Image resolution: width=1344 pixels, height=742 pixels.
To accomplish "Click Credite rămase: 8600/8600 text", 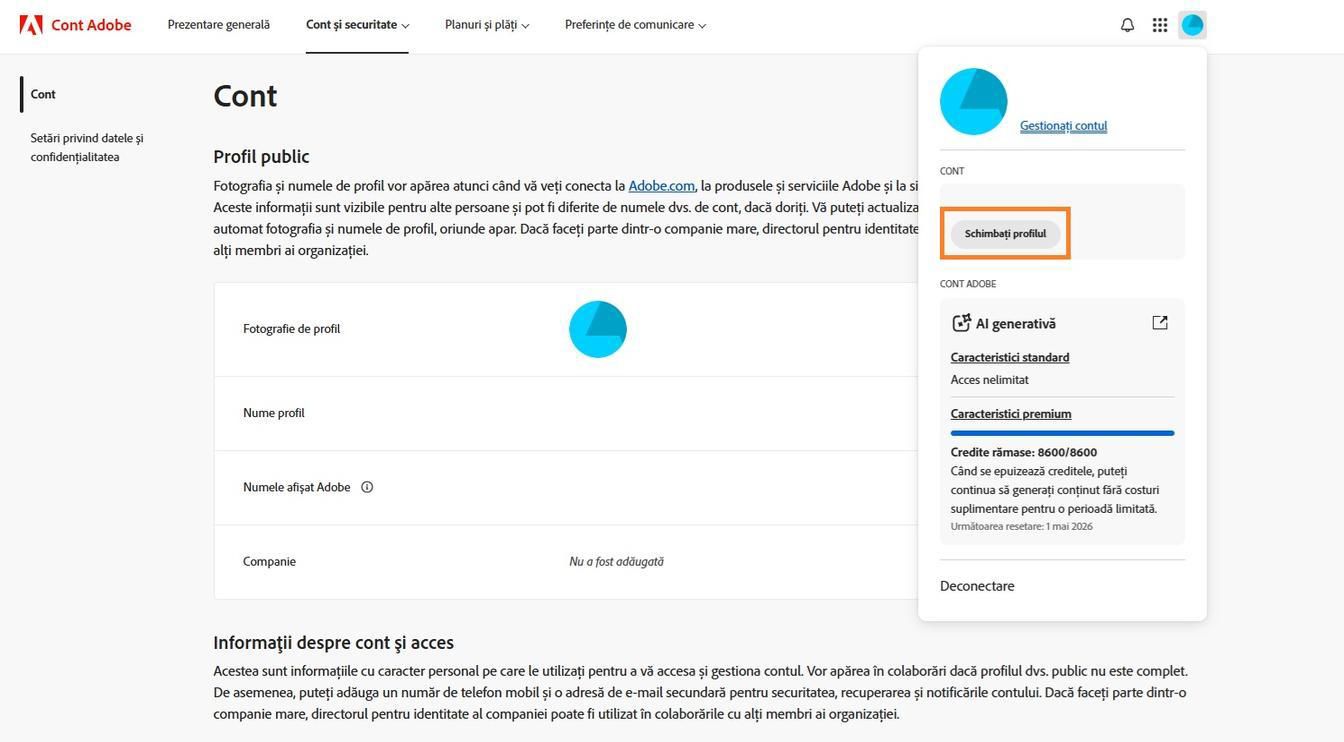I will pyautogui.click(x=1024, y=452).
